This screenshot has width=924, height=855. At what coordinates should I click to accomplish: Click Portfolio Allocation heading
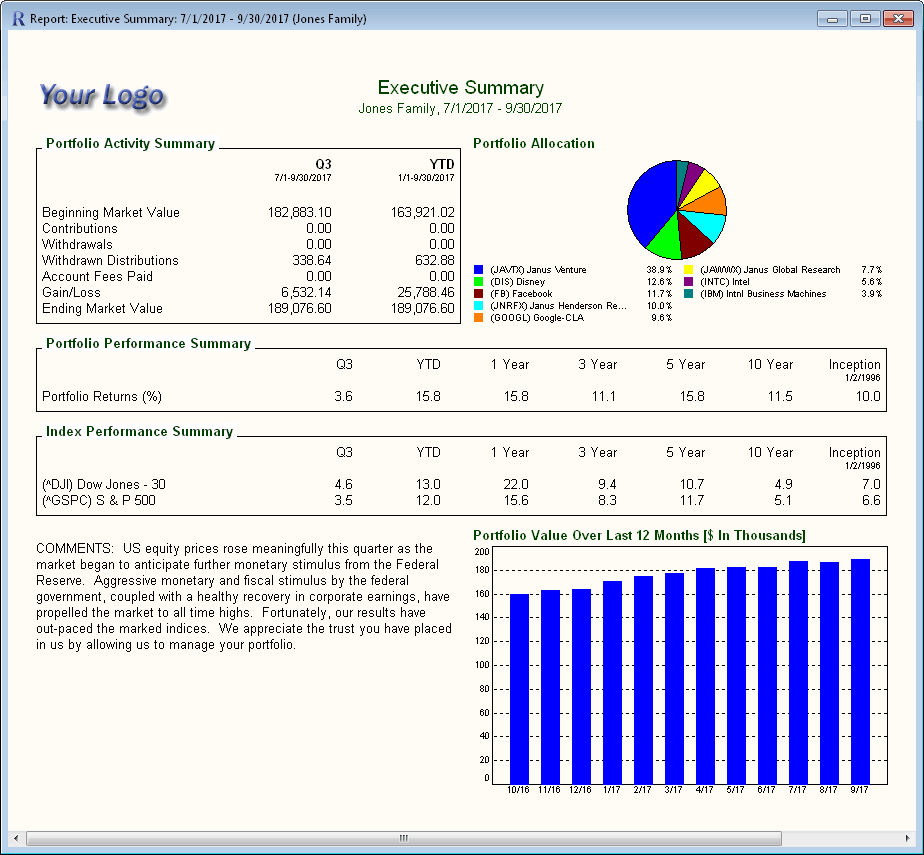[x=534, y=144]
